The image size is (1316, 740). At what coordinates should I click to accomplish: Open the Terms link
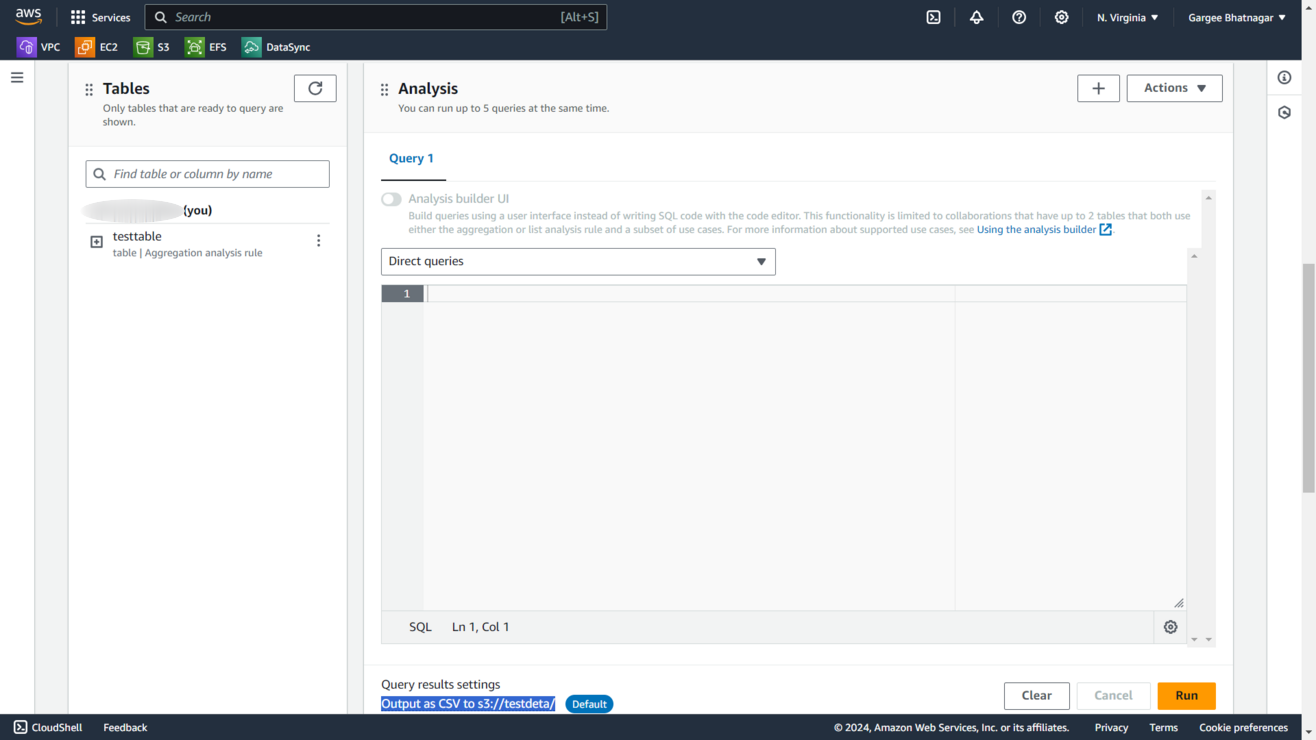pyautogui.click(x=1163, y=727)
